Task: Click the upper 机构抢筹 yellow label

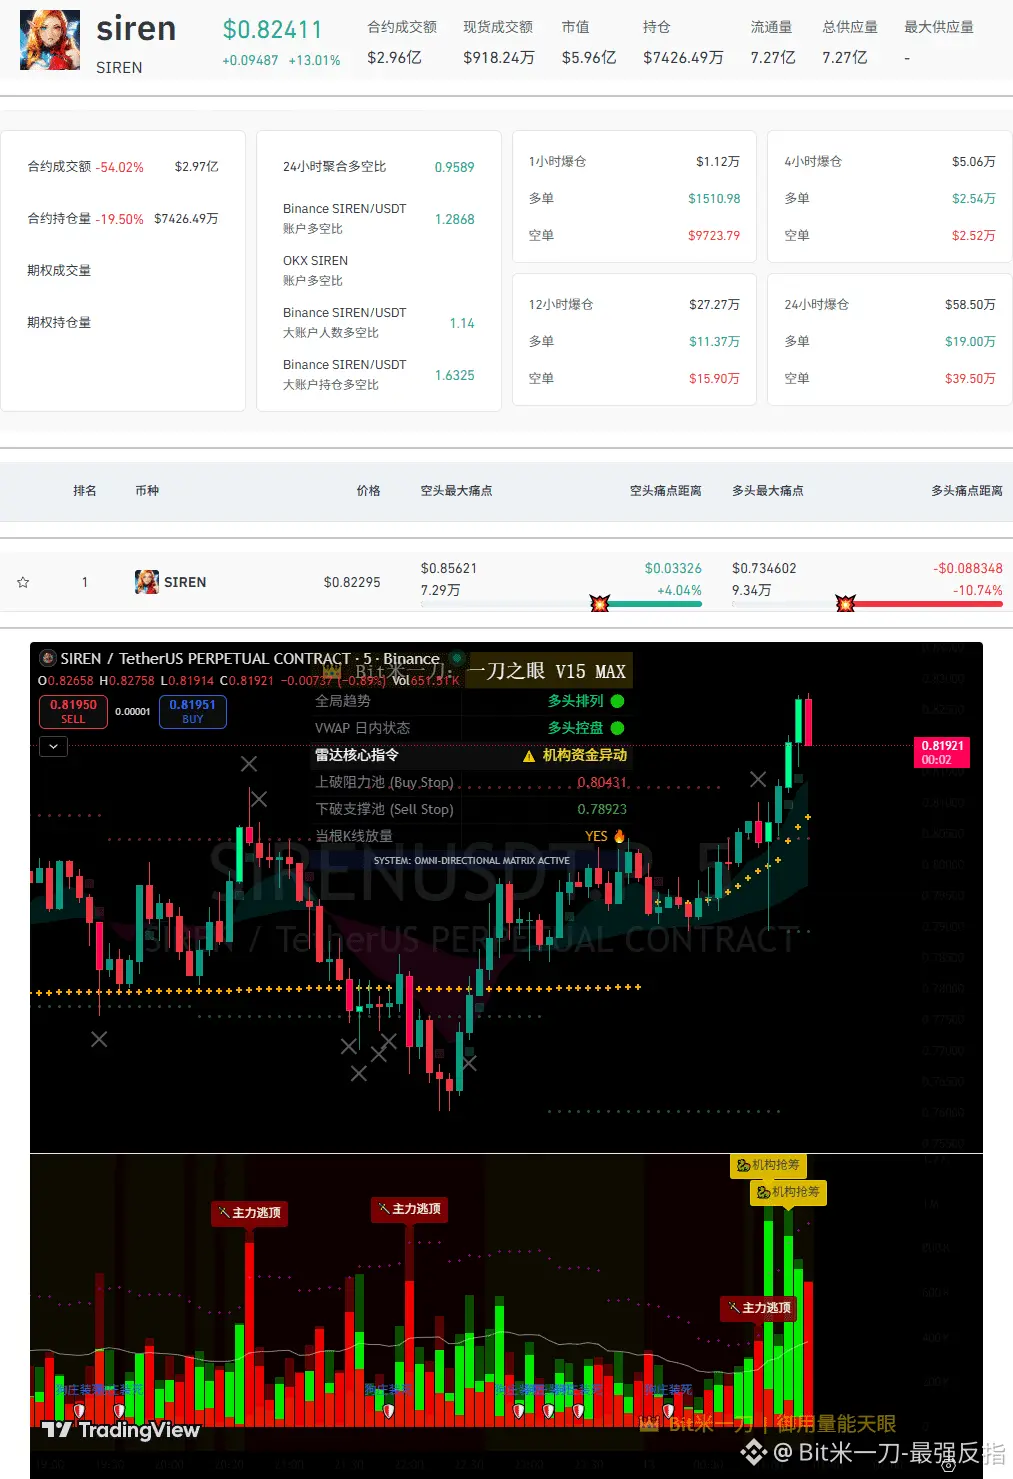Action: pos(768,1165)
